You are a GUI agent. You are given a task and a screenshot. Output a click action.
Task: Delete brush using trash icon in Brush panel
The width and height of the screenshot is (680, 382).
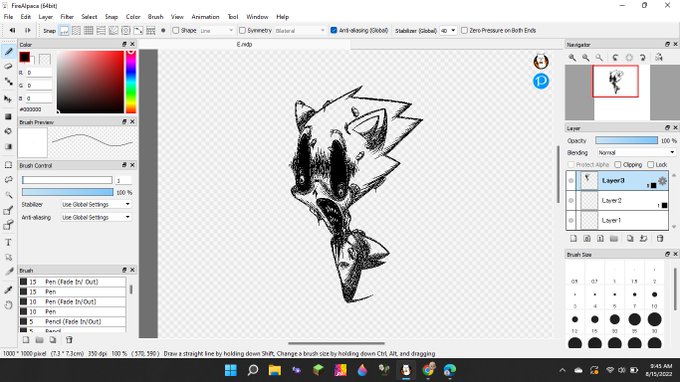69,340
